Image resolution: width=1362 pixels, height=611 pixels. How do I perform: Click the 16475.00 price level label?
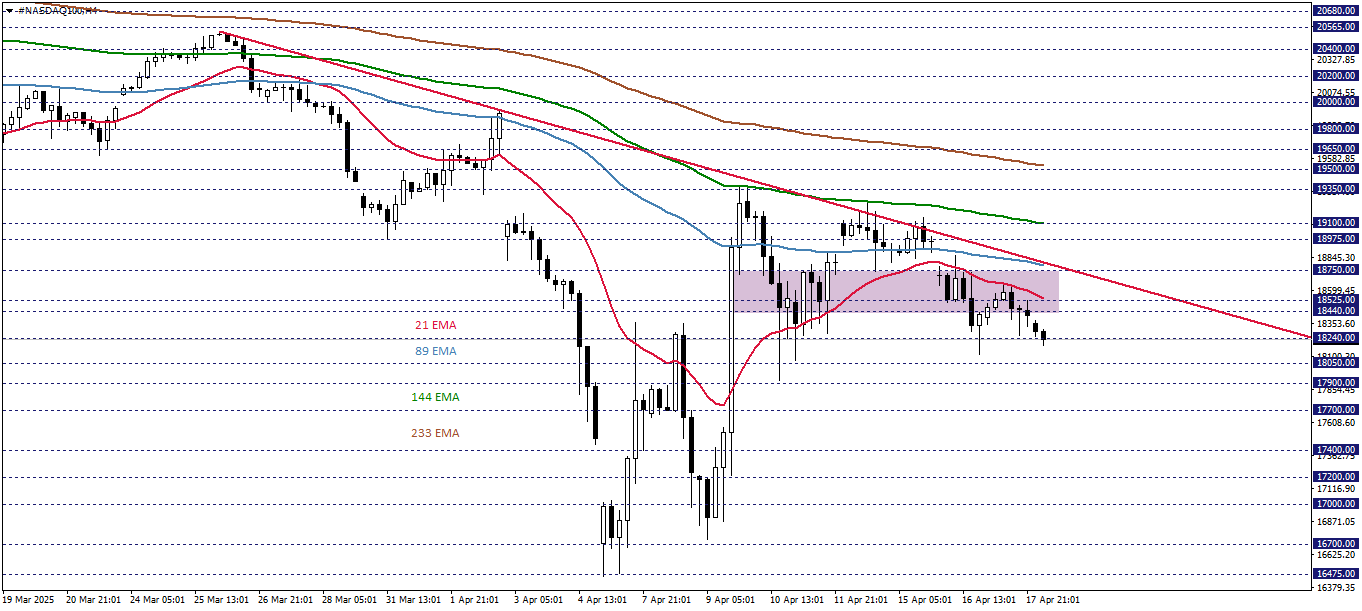click(x=1336, y=574)
